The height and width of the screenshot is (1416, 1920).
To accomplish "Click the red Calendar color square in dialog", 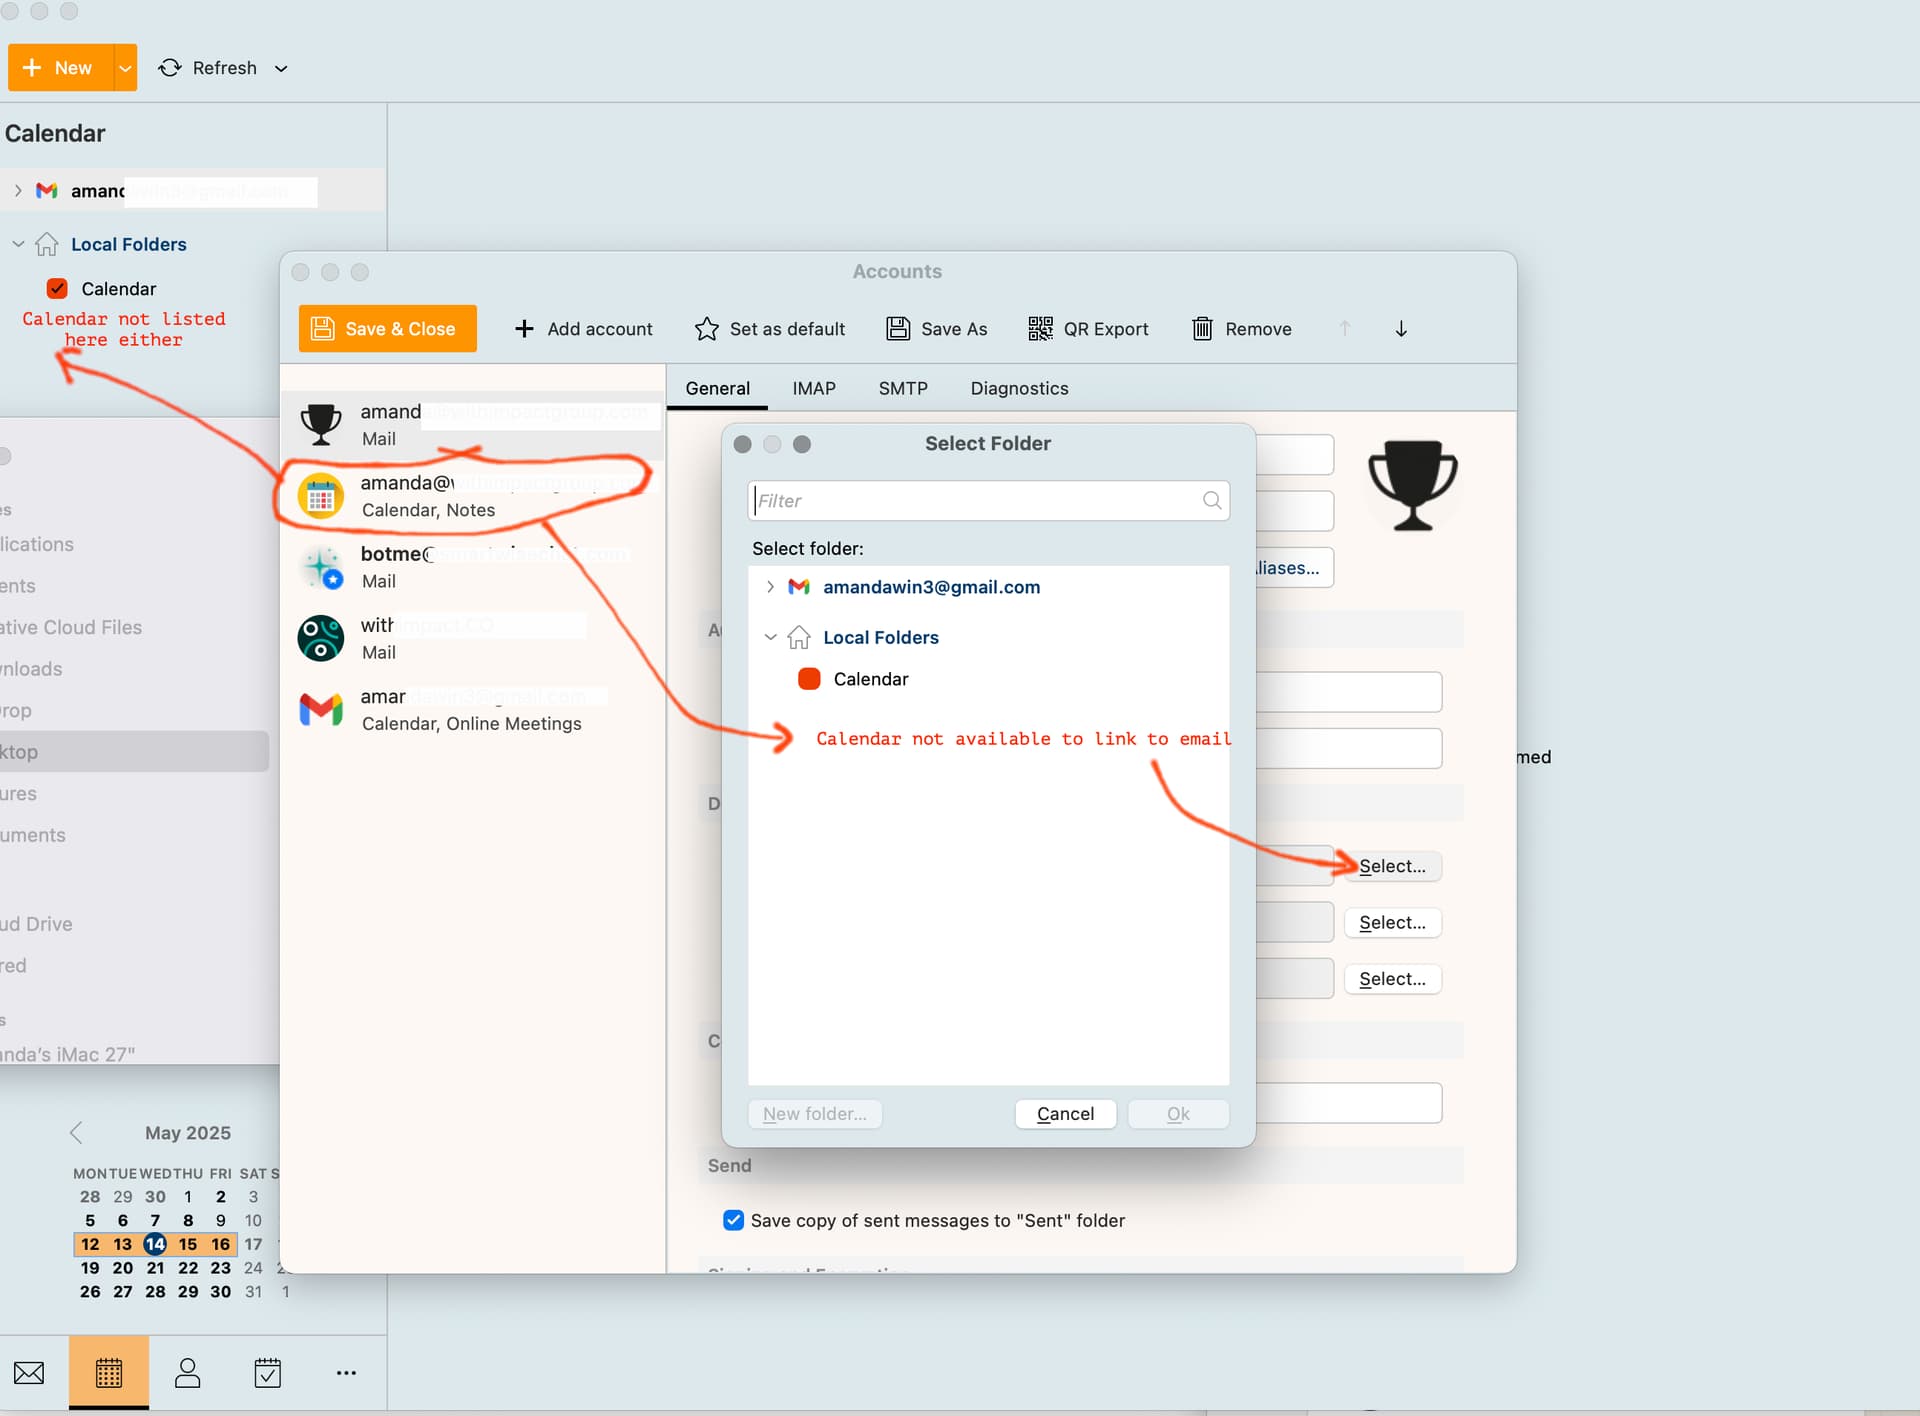I will (809, 679).
